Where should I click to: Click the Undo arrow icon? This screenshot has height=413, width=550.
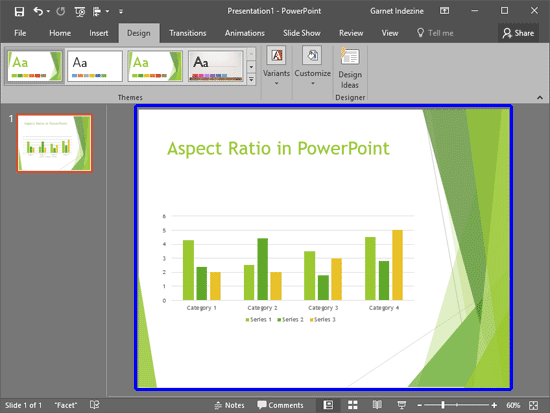tap(38, 12)
